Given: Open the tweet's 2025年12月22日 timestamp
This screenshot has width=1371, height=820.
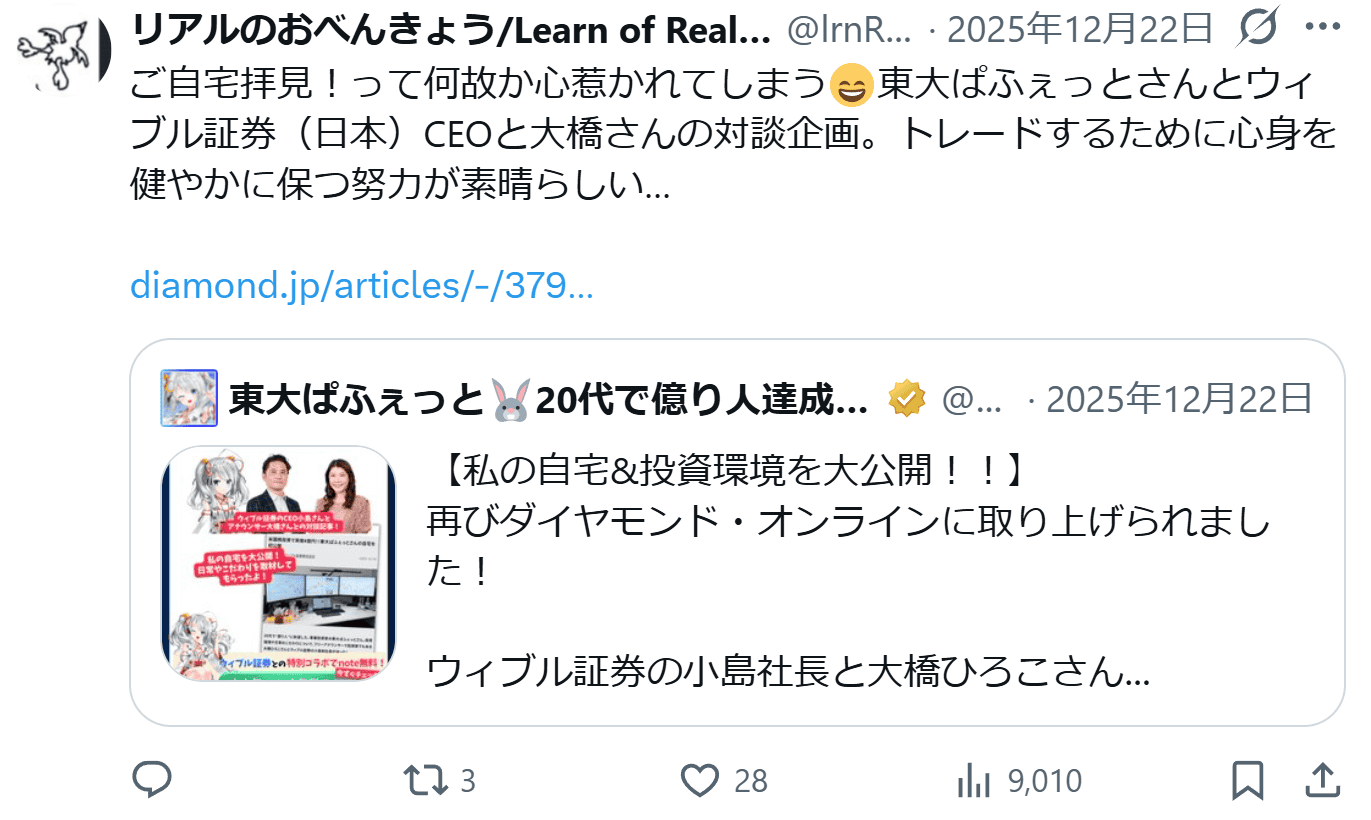Looking at the screenshot, I should click(1080, 32).
